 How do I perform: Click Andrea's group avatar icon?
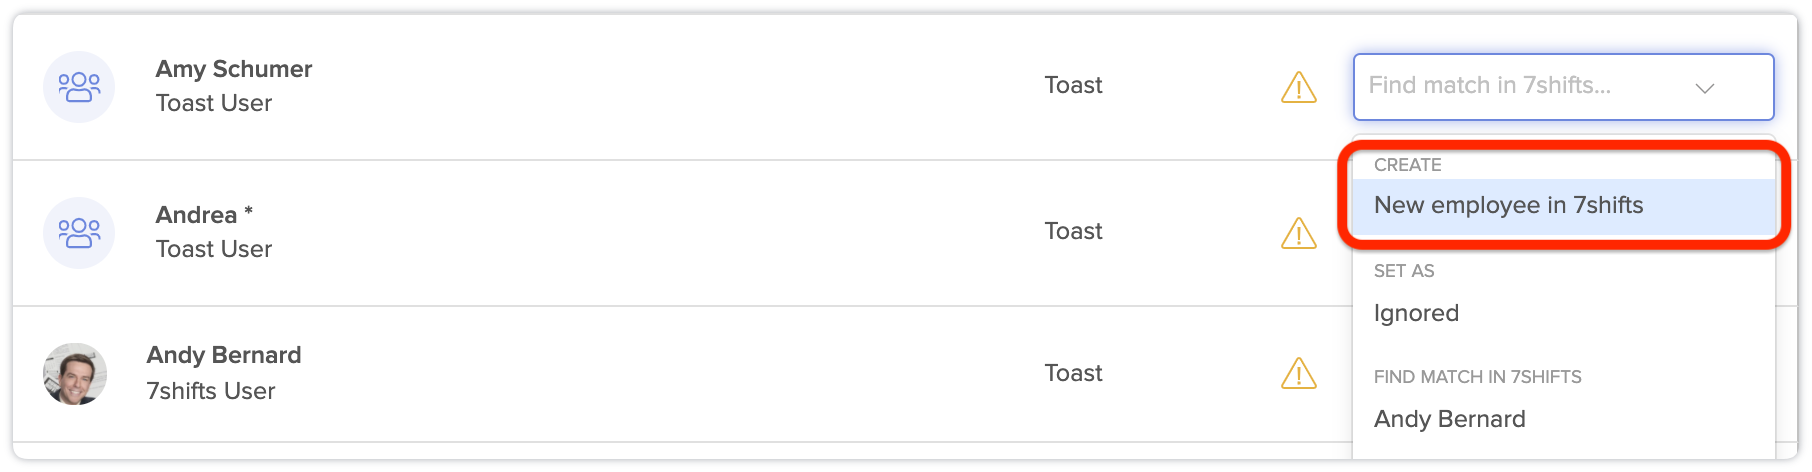(x=79, y=233)
